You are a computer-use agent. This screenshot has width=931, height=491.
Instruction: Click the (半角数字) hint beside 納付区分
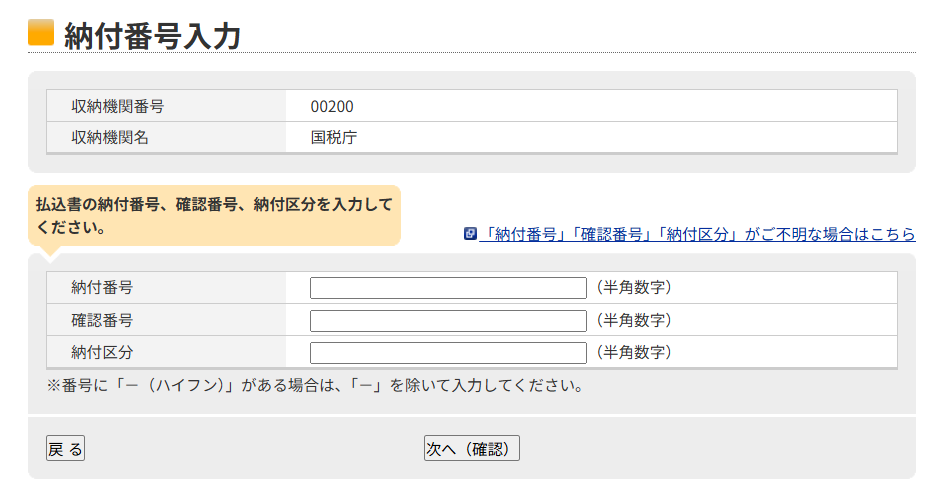(633, 353)
